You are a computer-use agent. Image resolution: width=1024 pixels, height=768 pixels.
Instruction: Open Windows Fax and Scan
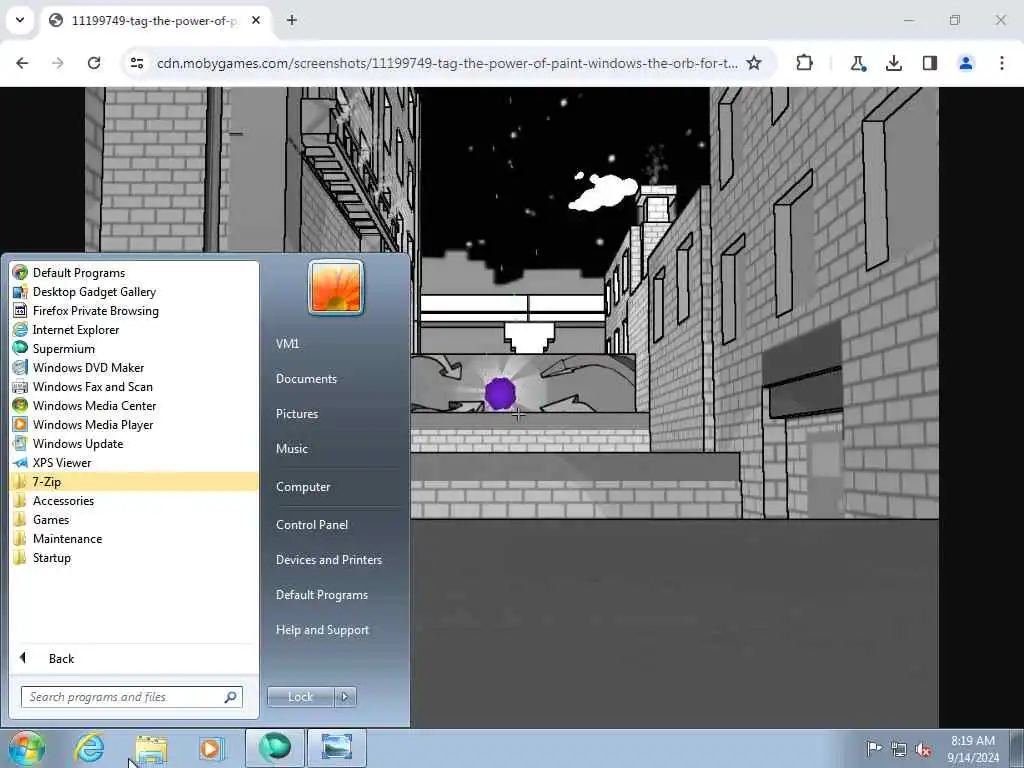134,386
